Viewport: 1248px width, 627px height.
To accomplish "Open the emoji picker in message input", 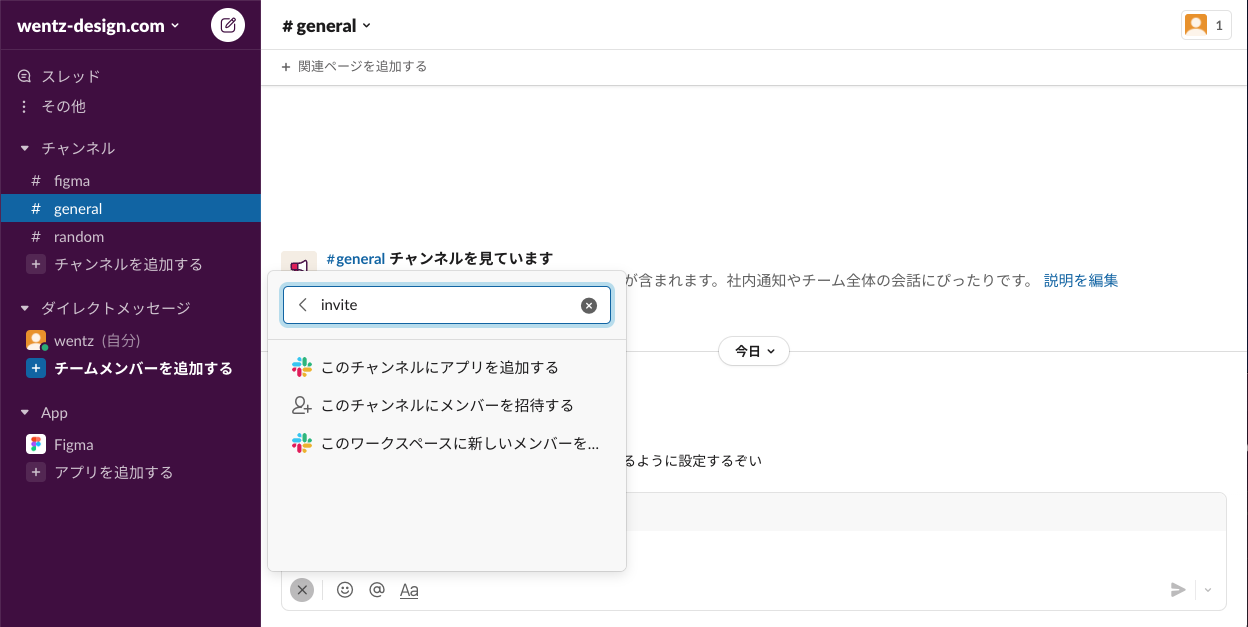I will click(345, 590).
